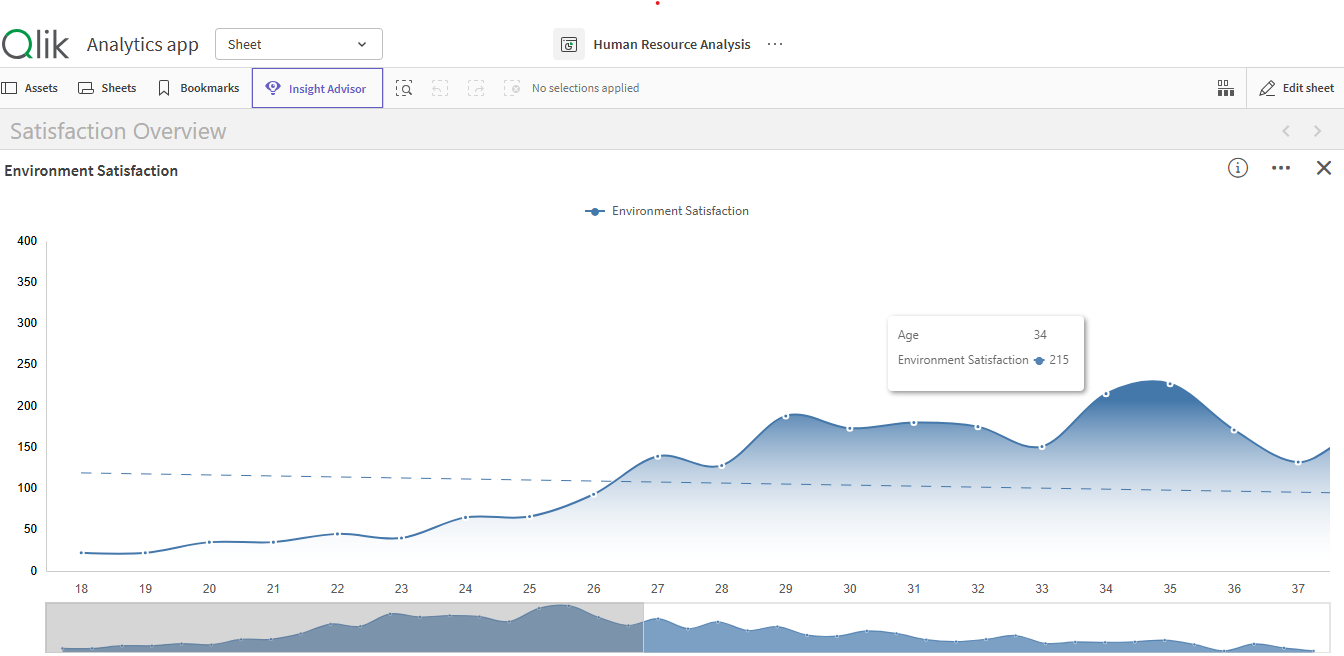The height and width of the screenshot is (656, 1344).
Task: Open the smart search icon
Action: click(x=404, y=88)
